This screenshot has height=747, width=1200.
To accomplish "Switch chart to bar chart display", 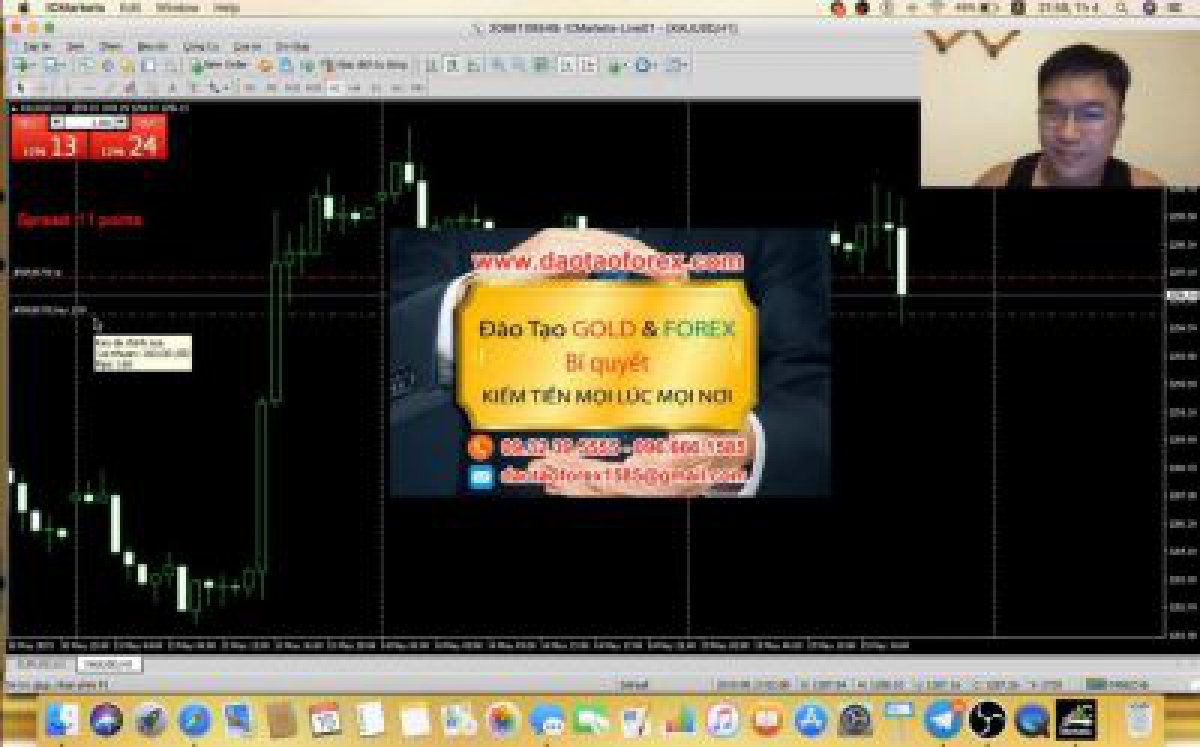I will pyautogui.click(x=432, y=65).
